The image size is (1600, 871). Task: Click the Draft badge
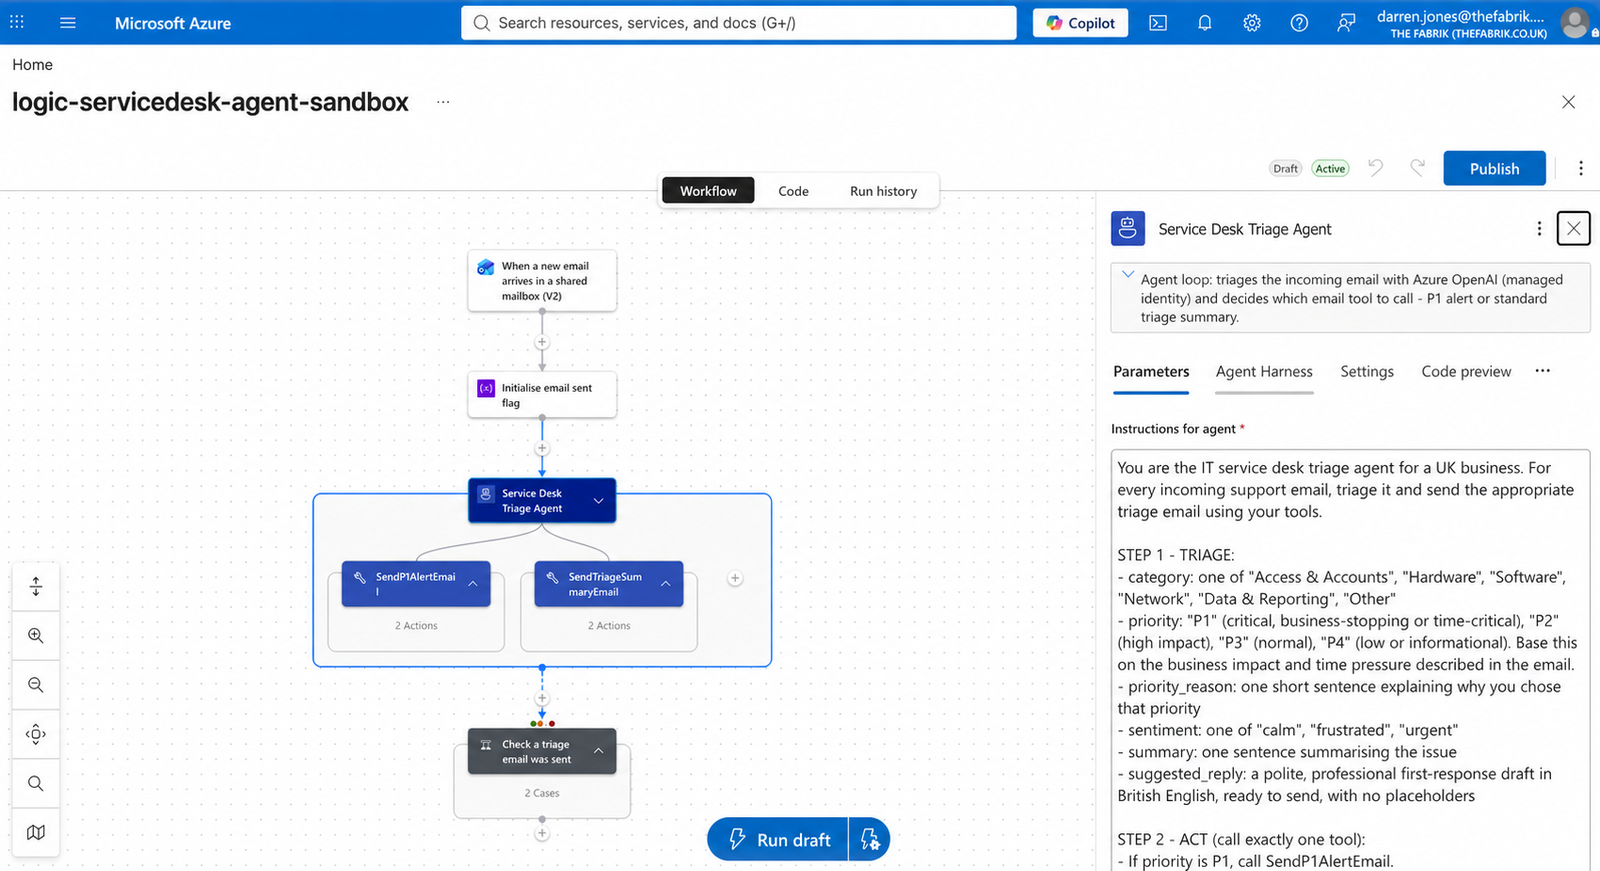[1286, 168]
